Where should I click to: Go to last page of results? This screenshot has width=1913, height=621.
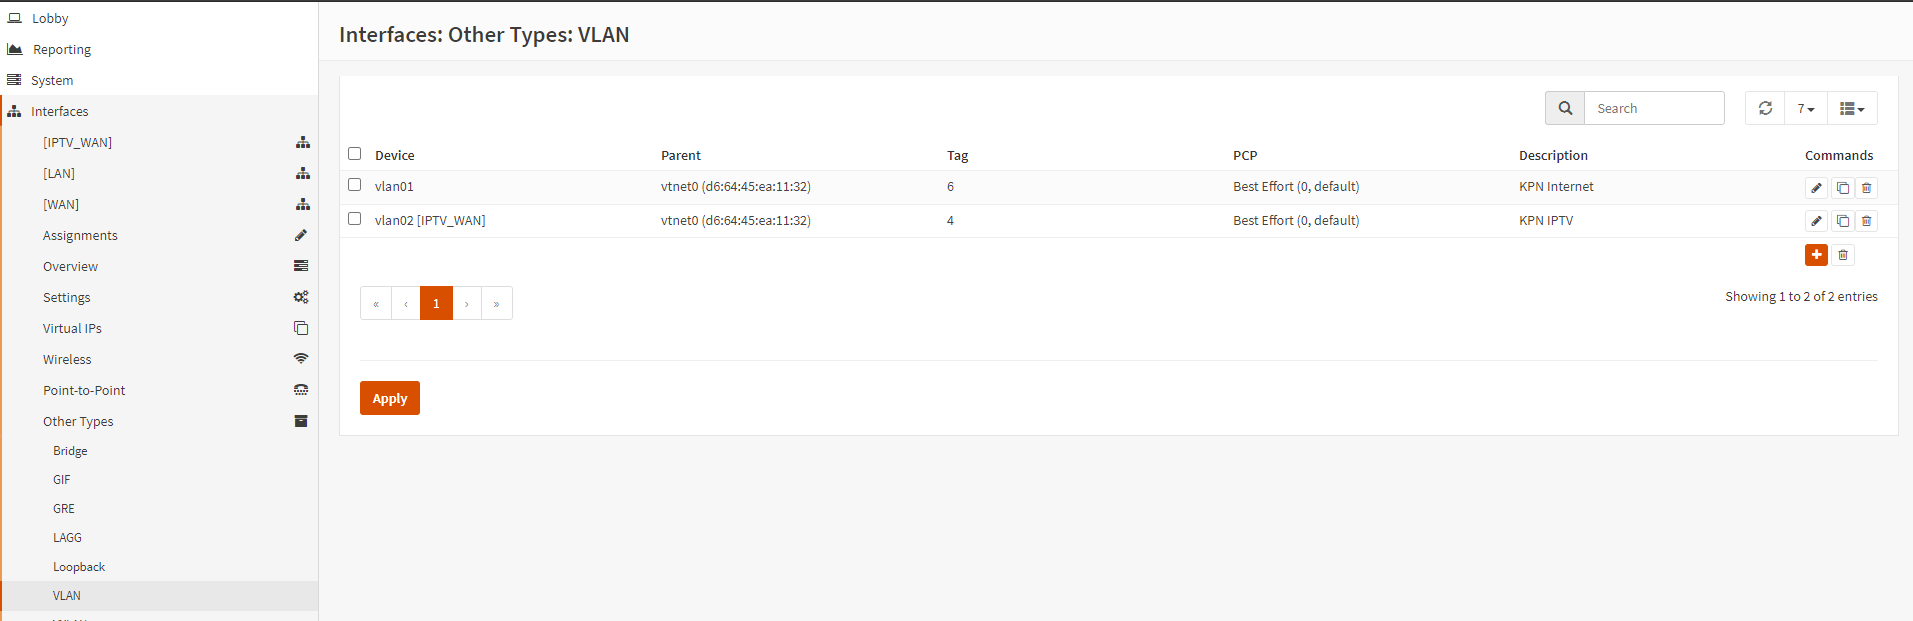tap(497, 303)
